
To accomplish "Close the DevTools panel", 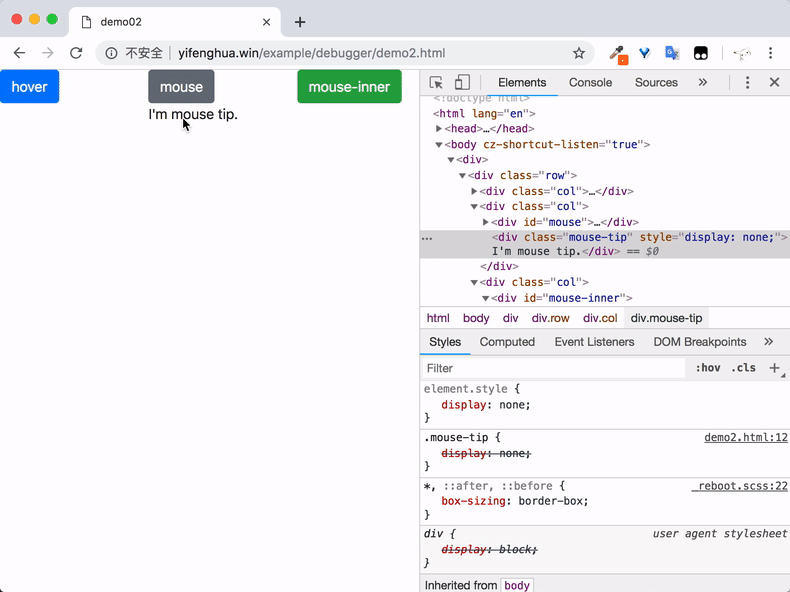I will coord(774,83).
